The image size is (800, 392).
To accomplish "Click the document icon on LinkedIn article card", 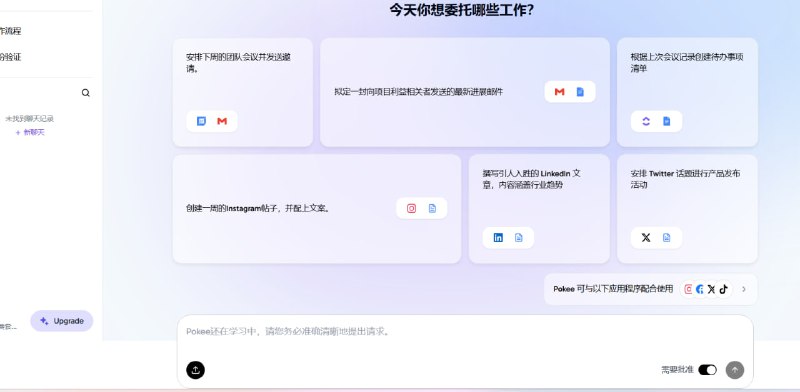I will 518,237.
